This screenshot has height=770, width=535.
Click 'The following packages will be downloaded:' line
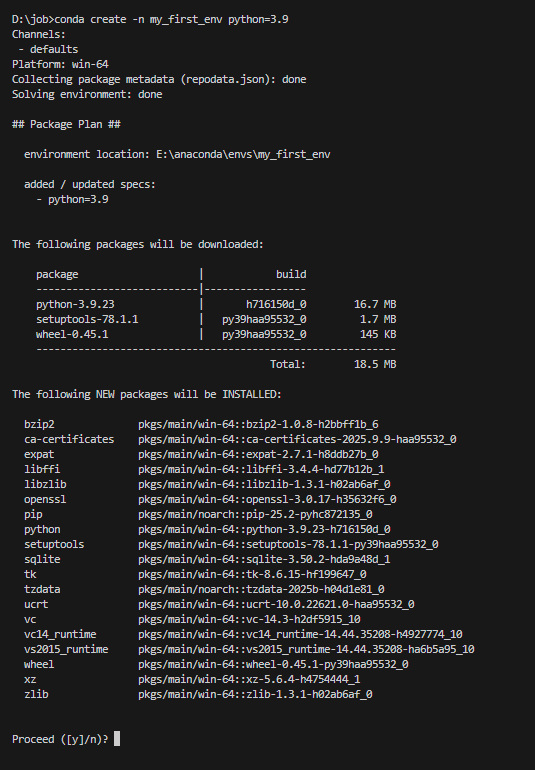pos(138,245)
